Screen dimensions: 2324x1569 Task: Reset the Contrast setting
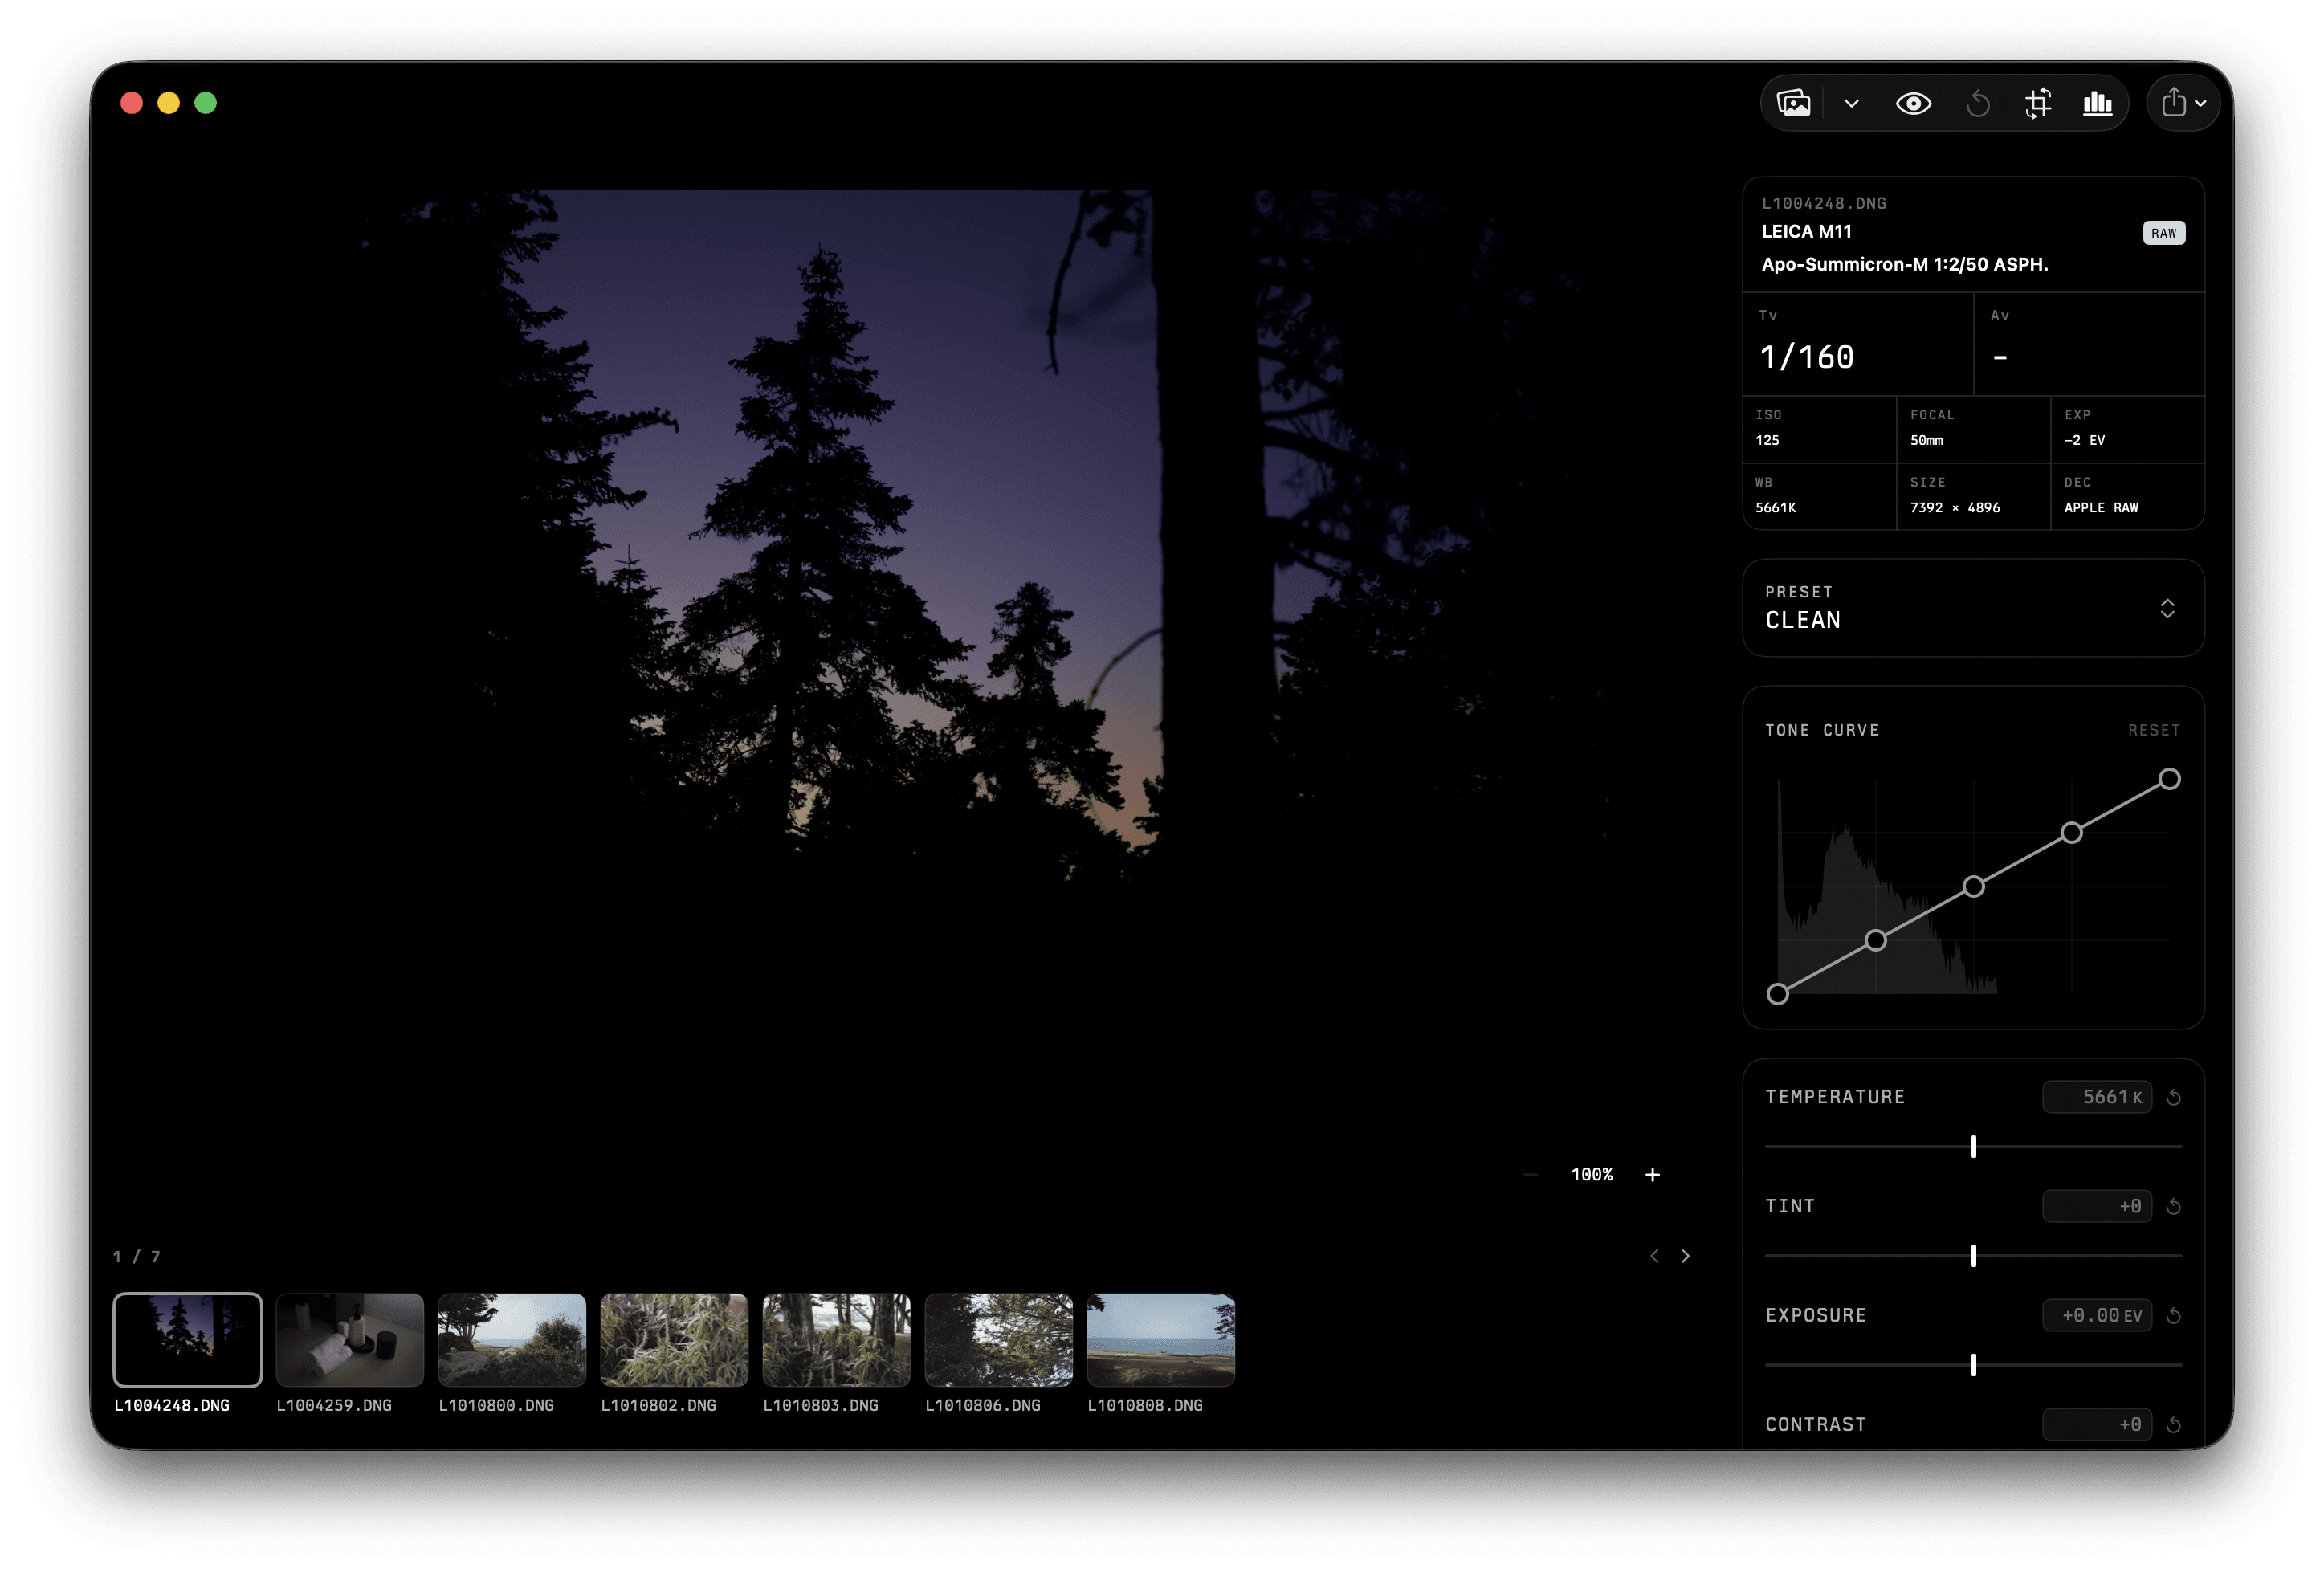pos(2173,1424)
